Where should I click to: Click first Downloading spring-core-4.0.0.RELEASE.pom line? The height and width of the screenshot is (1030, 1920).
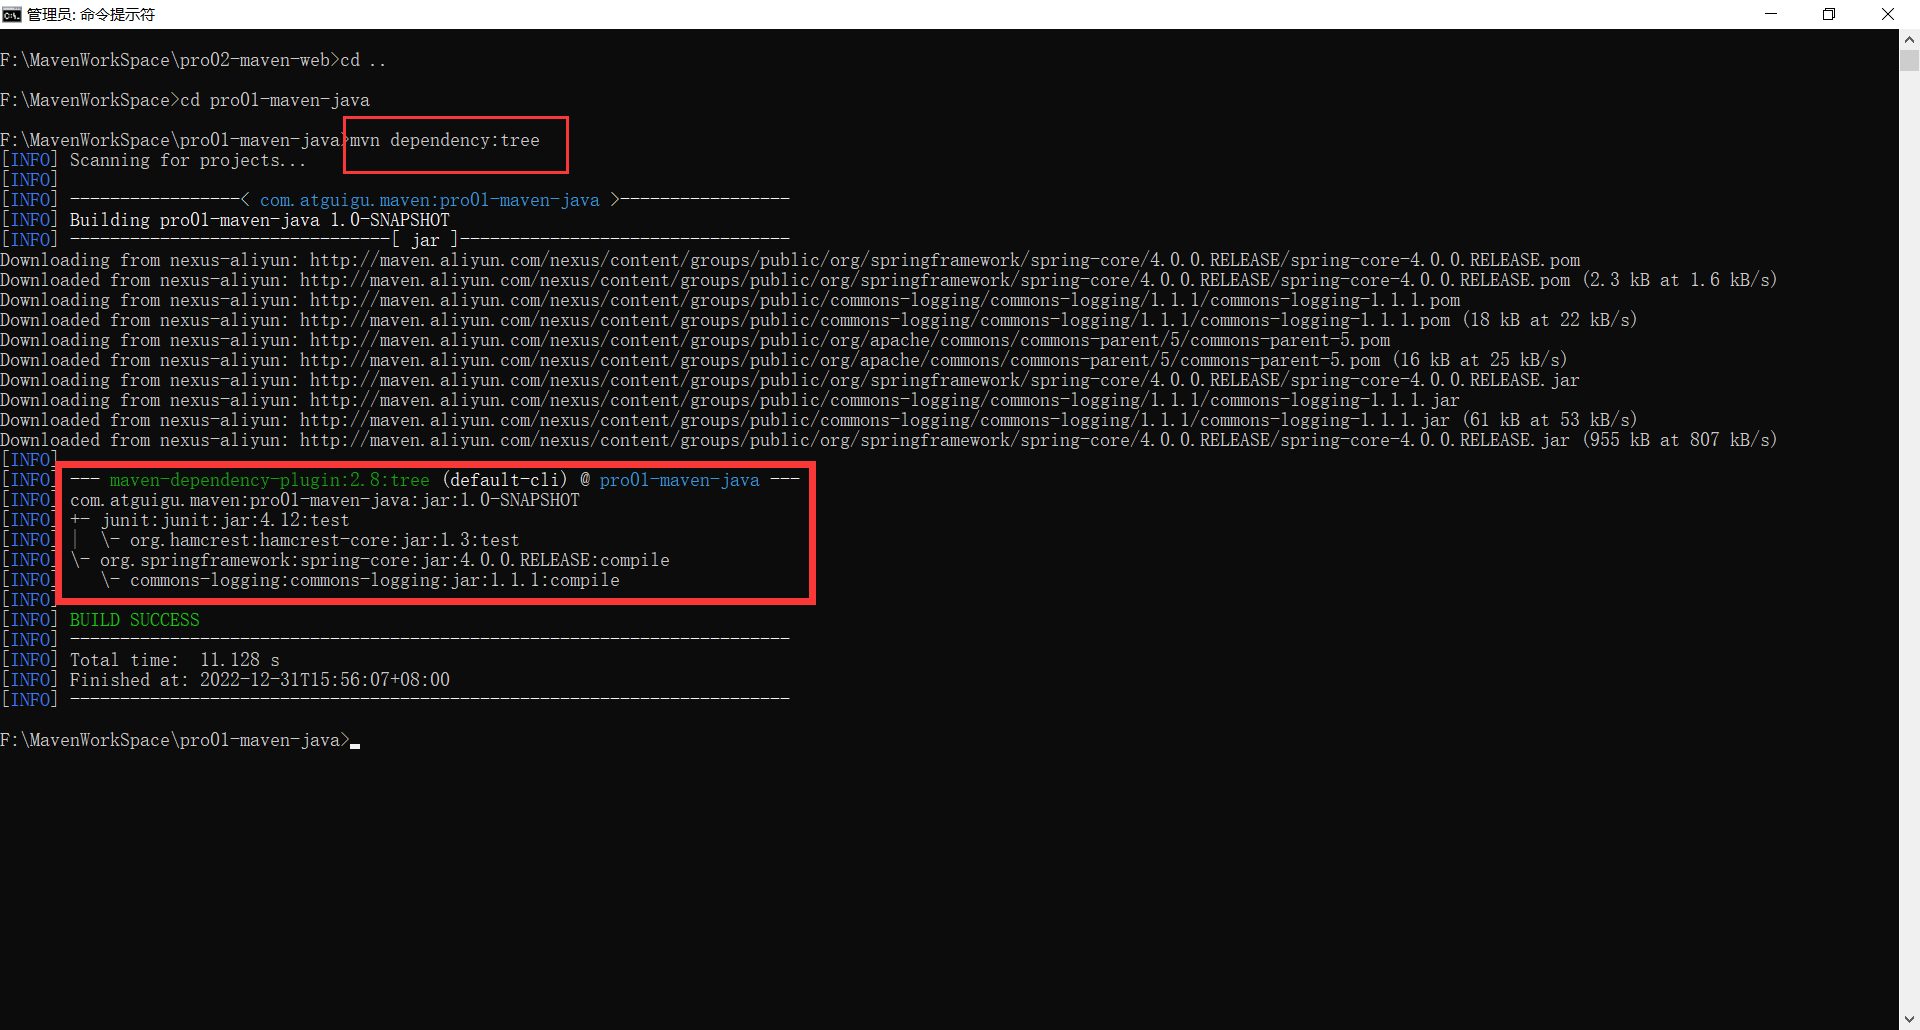[x=790, y=260]
